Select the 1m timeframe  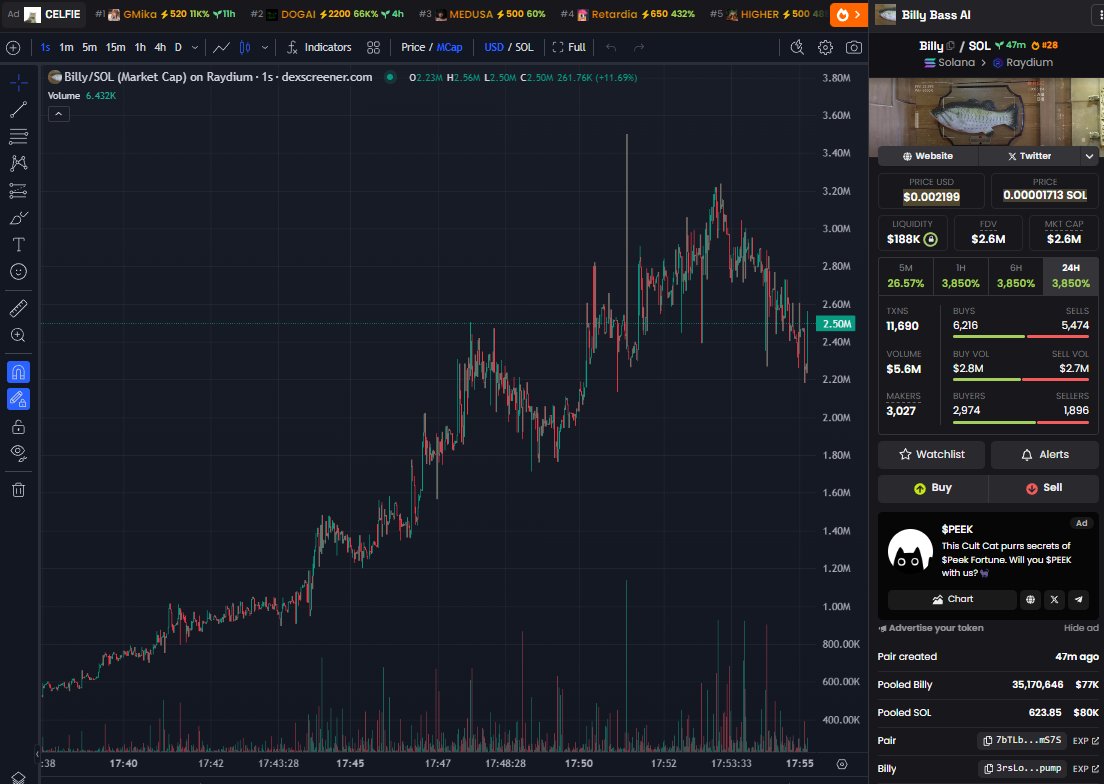tap(66, 47)
